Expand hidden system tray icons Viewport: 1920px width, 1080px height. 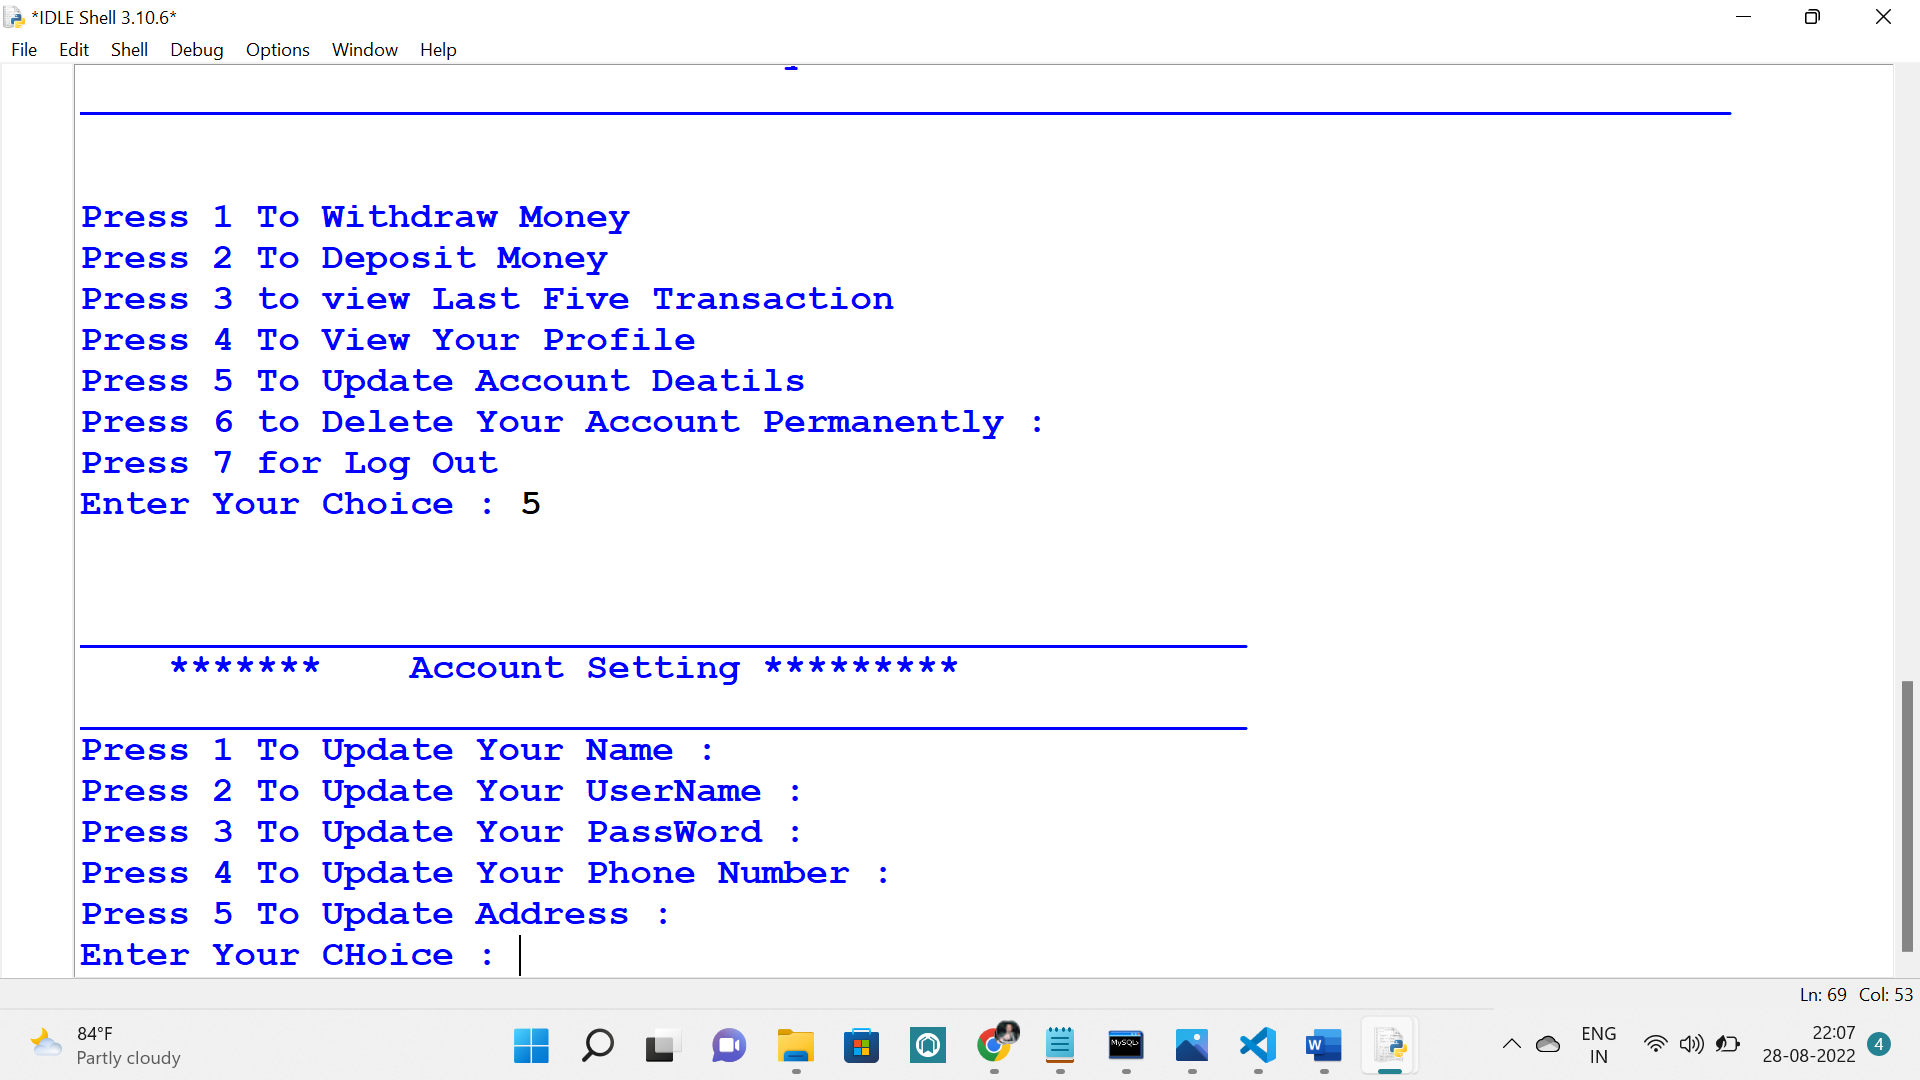pos(1512,1043)
